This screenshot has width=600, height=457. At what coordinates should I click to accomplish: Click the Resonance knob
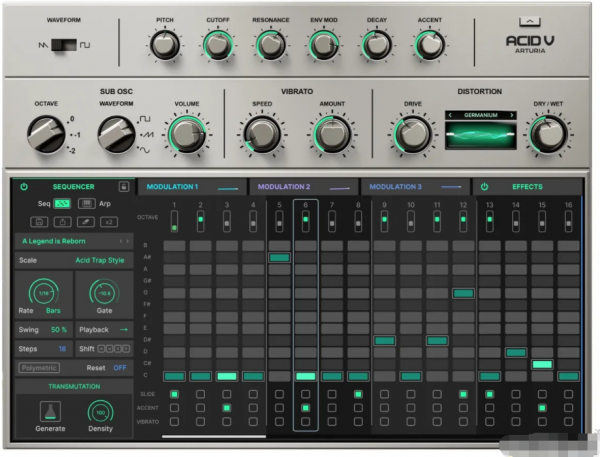[271, 45]
